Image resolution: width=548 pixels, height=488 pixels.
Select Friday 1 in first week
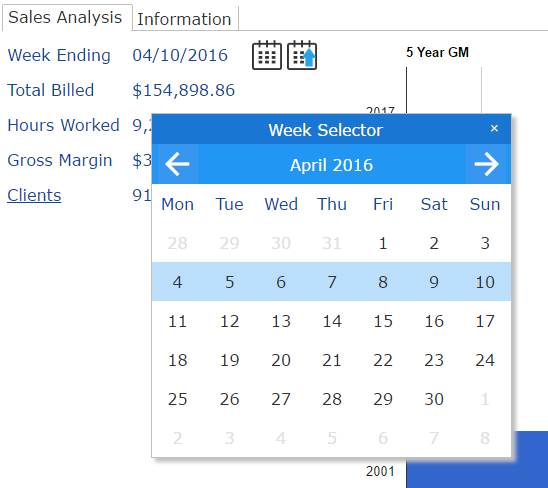tap(383, 243)
